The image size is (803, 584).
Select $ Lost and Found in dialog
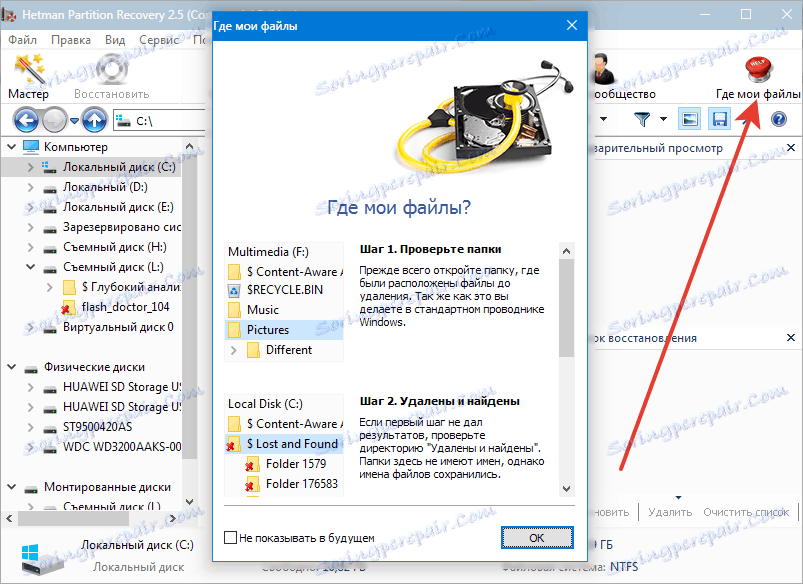click(284, 444)
